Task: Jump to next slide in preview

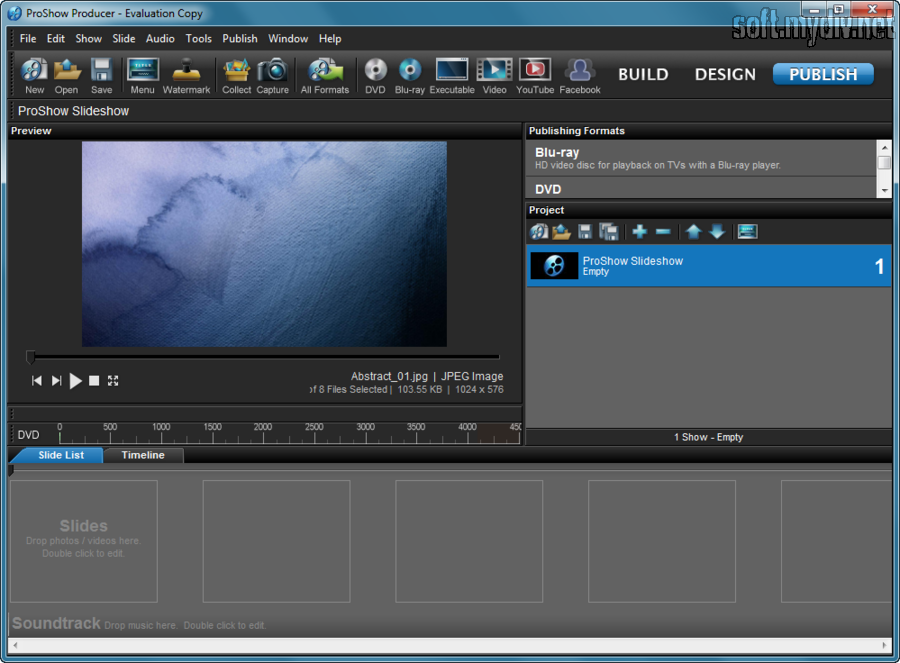Action: pos(56,381)
